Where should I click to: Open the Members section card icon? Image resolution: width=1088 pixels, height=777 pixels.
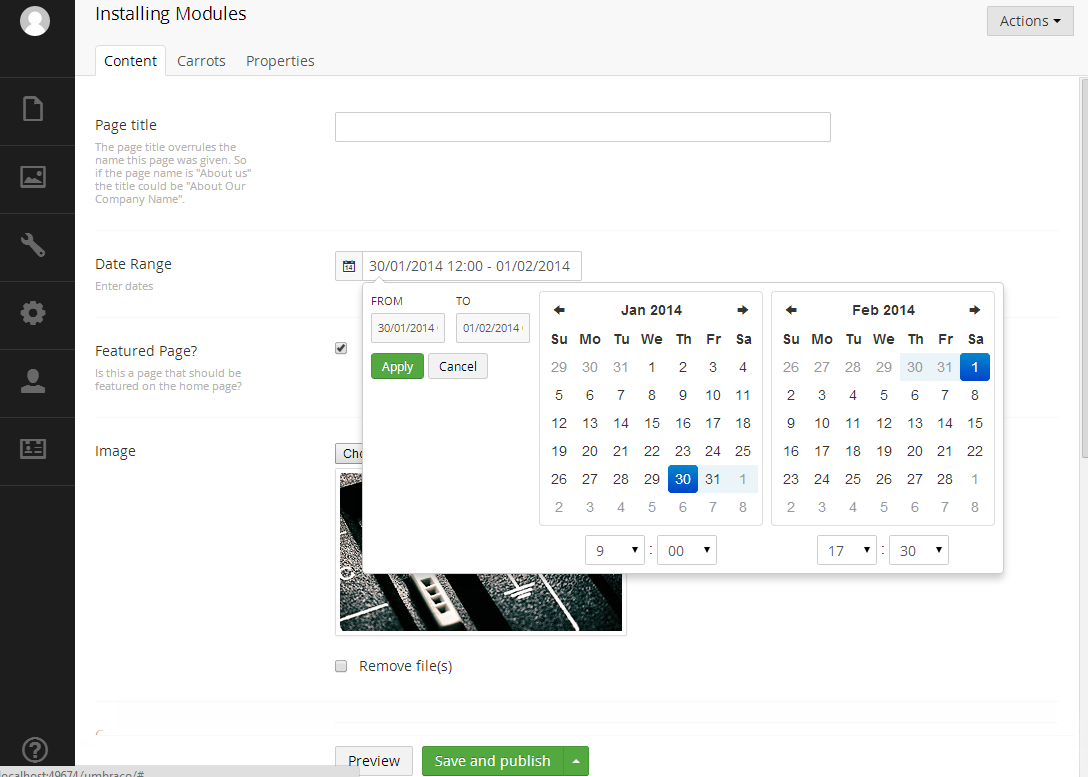(33, 449)
